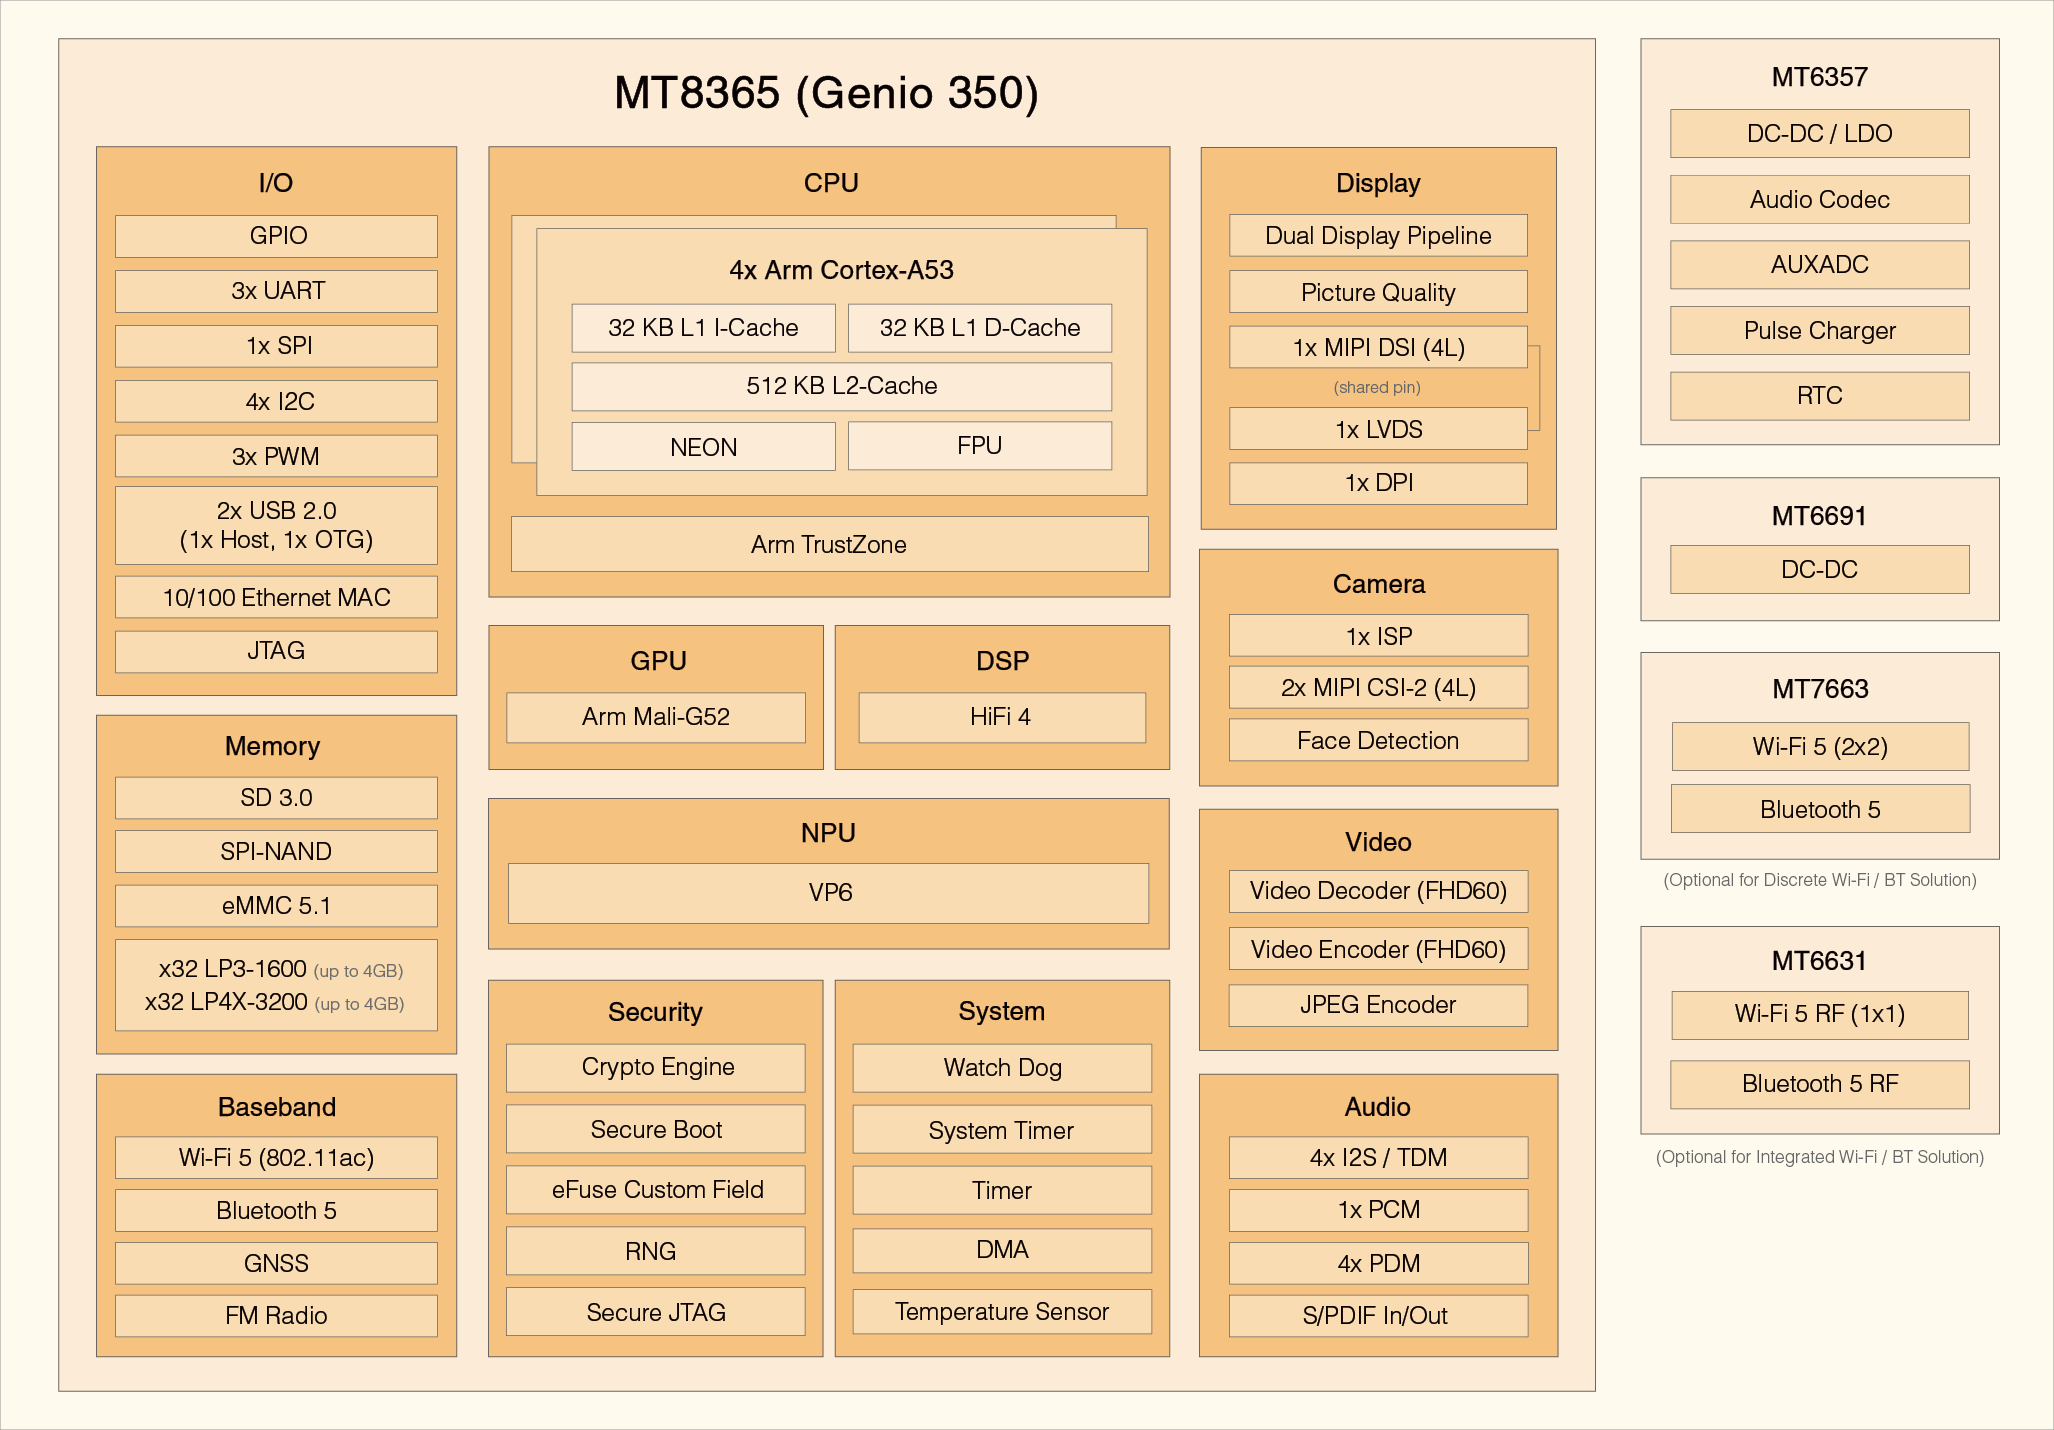Click the eMMC 5.1 memory block
Screen dimensions: 2054x1430
(x=276, y=906)
